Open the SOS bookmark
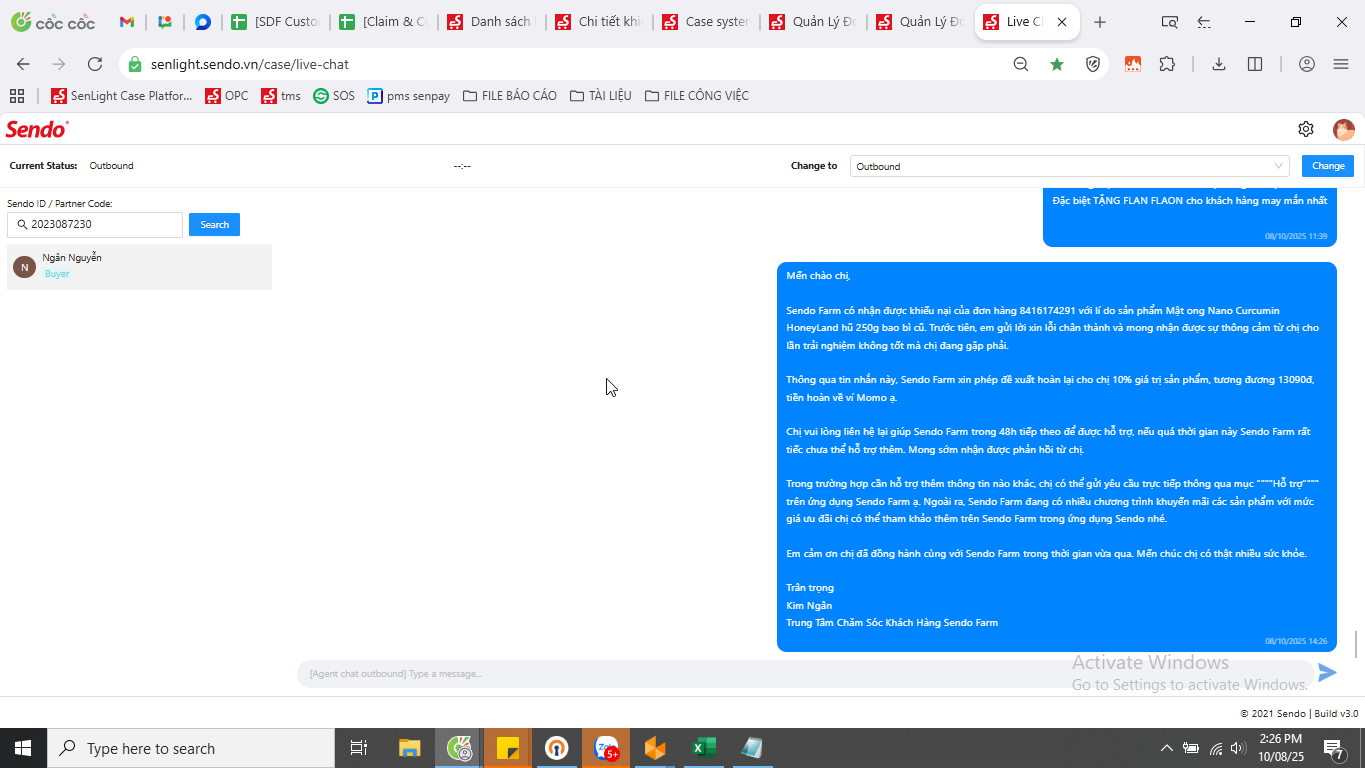 pyautogui.click(x=334, y=96)
